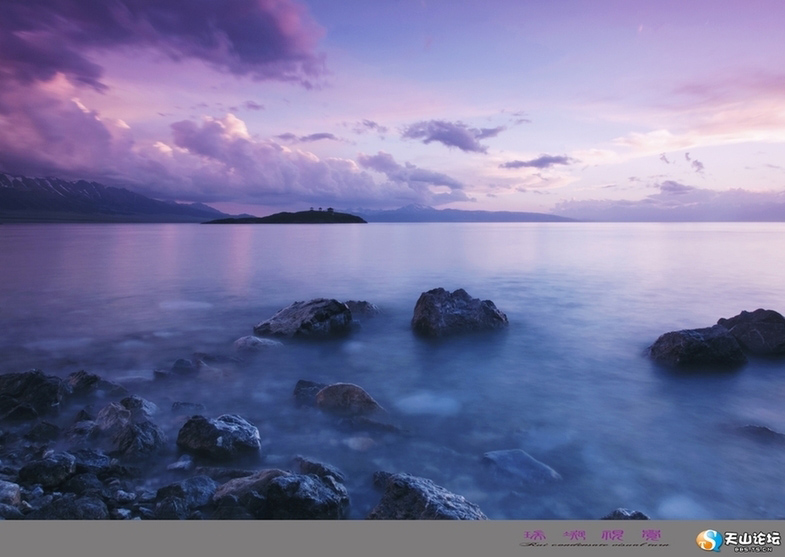The height and width of the screenshot is (557, 785).
Task: Click the Tianshan forum bubble logo icon
Action: (x=709, y=540)
